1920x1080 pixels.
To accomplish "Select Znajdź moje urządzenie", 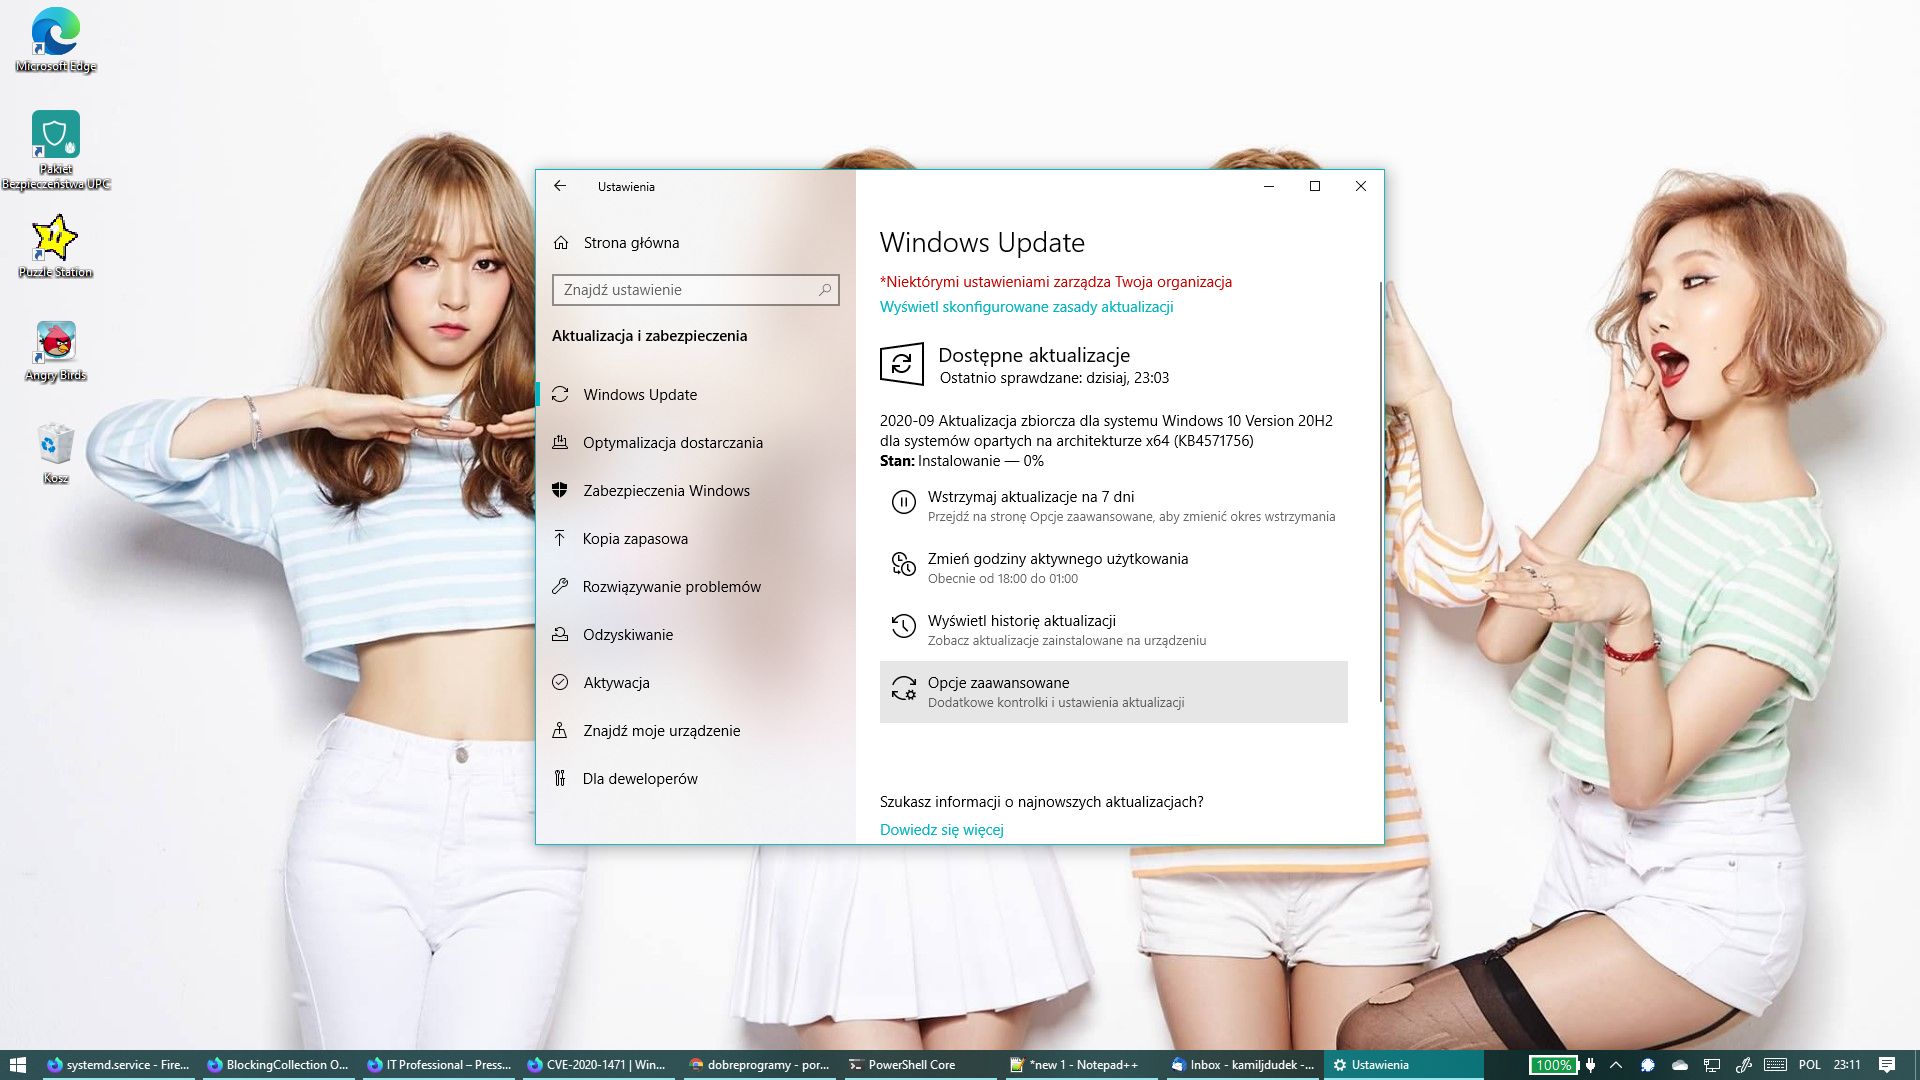I will coord(661,731).
